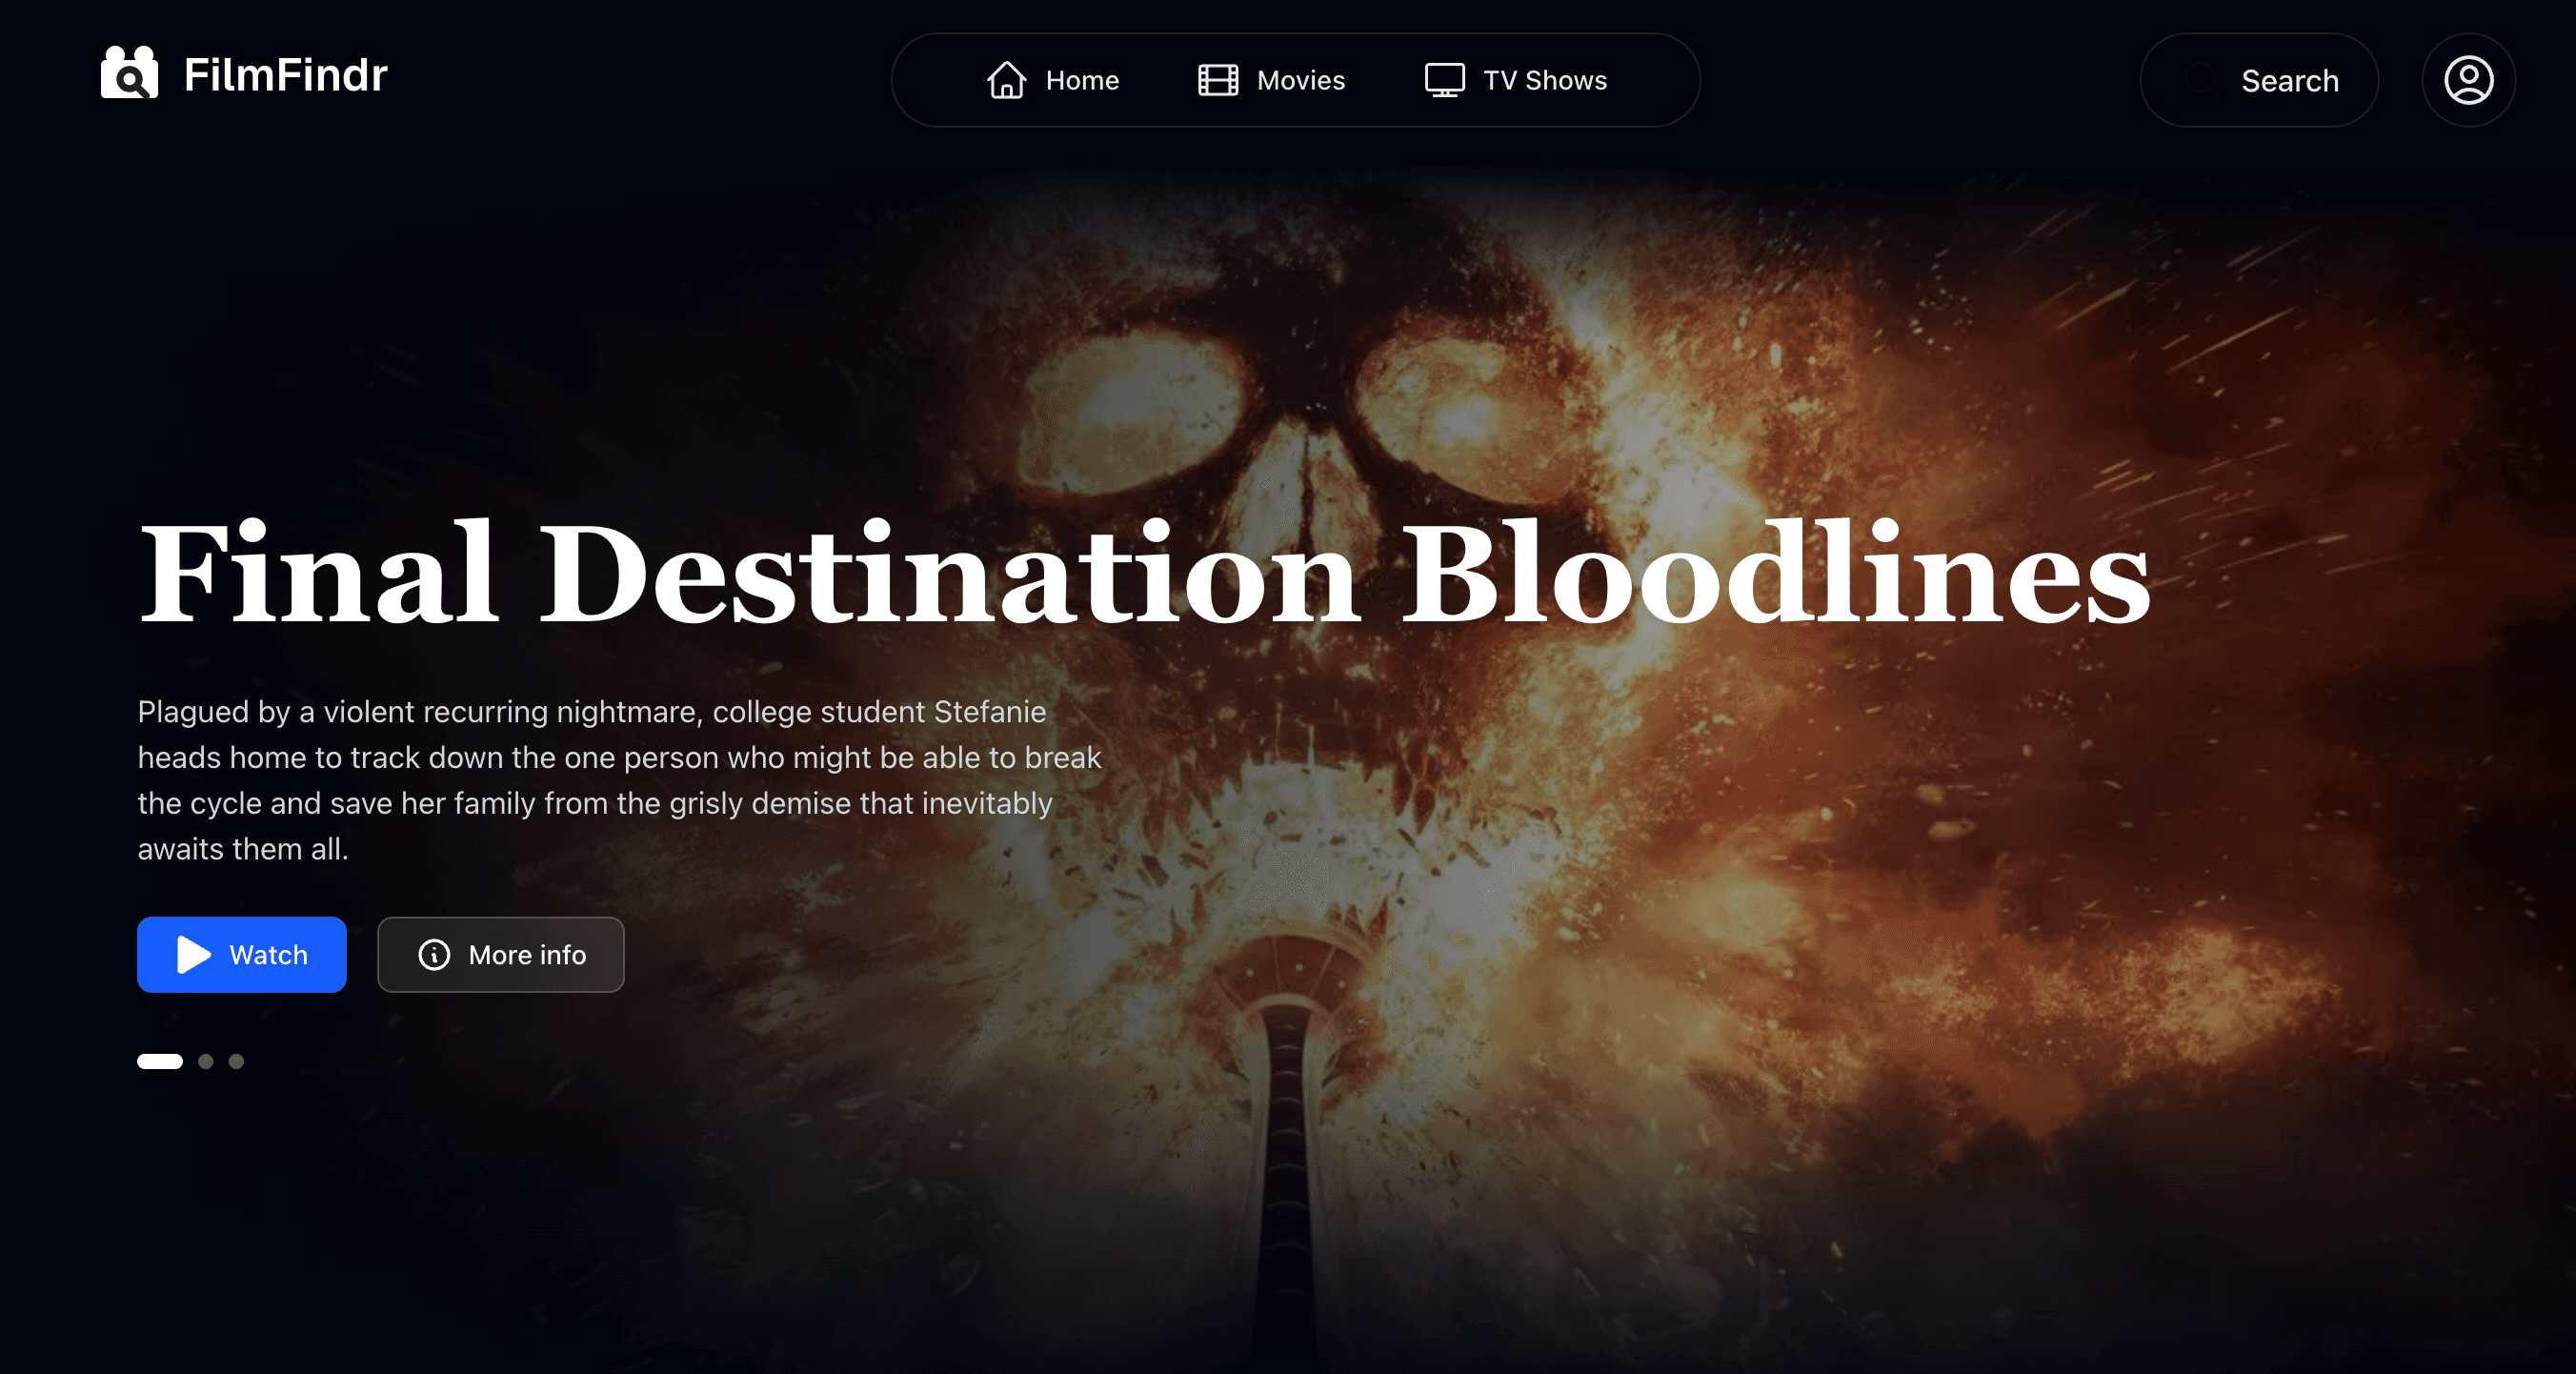Screen dimensions: 2576x1374
Task: Select the first active carousel indicator
Action: 160,1061
